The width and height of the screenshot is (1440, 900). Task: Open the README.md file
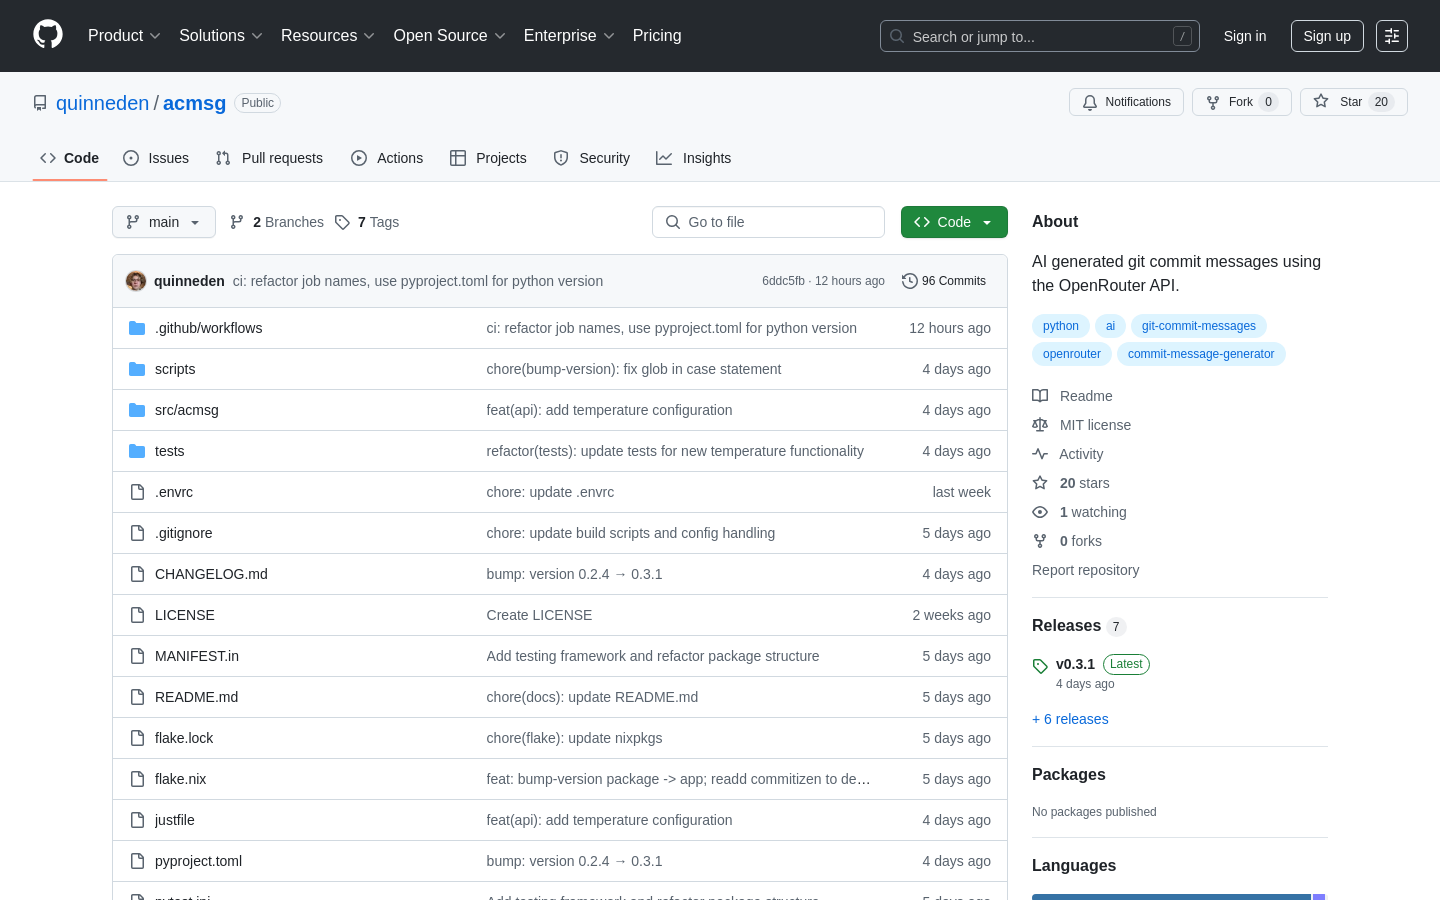(196, 697)
